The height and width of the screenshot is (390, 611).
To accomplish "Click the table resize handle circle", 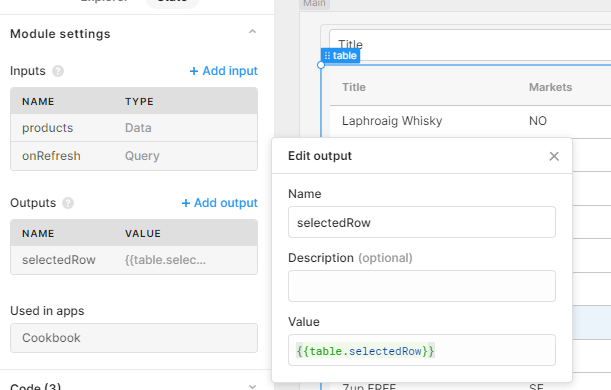I will click(321, 65).
